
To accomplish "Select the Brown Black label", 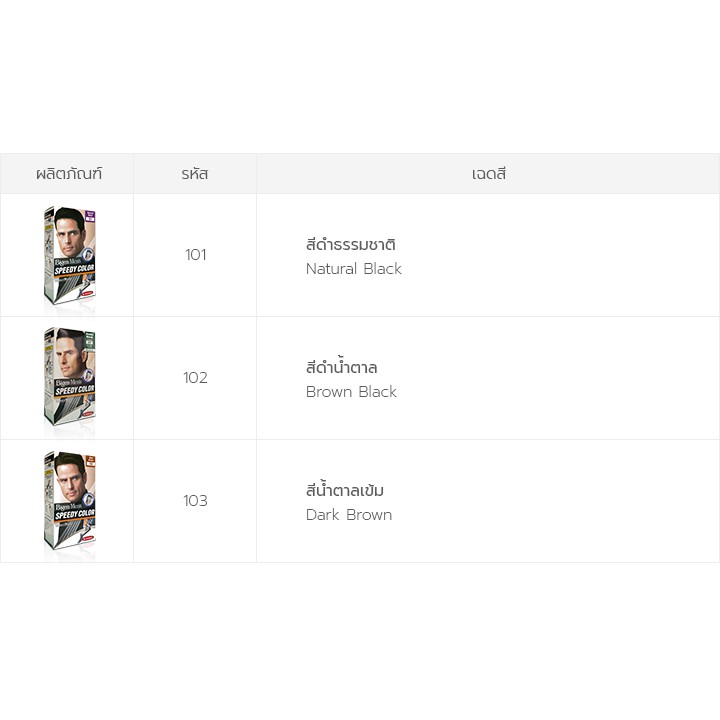I will [x=351, y=392].
